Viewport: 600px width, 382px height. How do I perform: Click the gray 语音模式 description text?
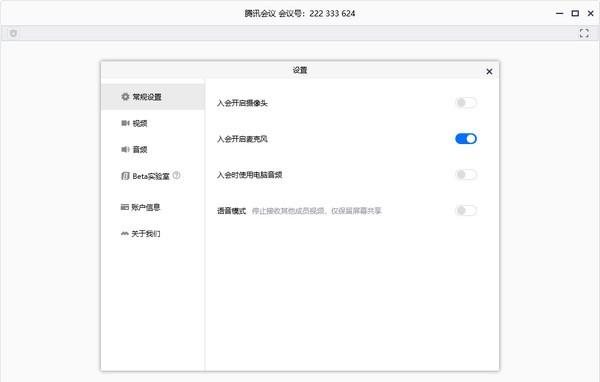[317, 211]
